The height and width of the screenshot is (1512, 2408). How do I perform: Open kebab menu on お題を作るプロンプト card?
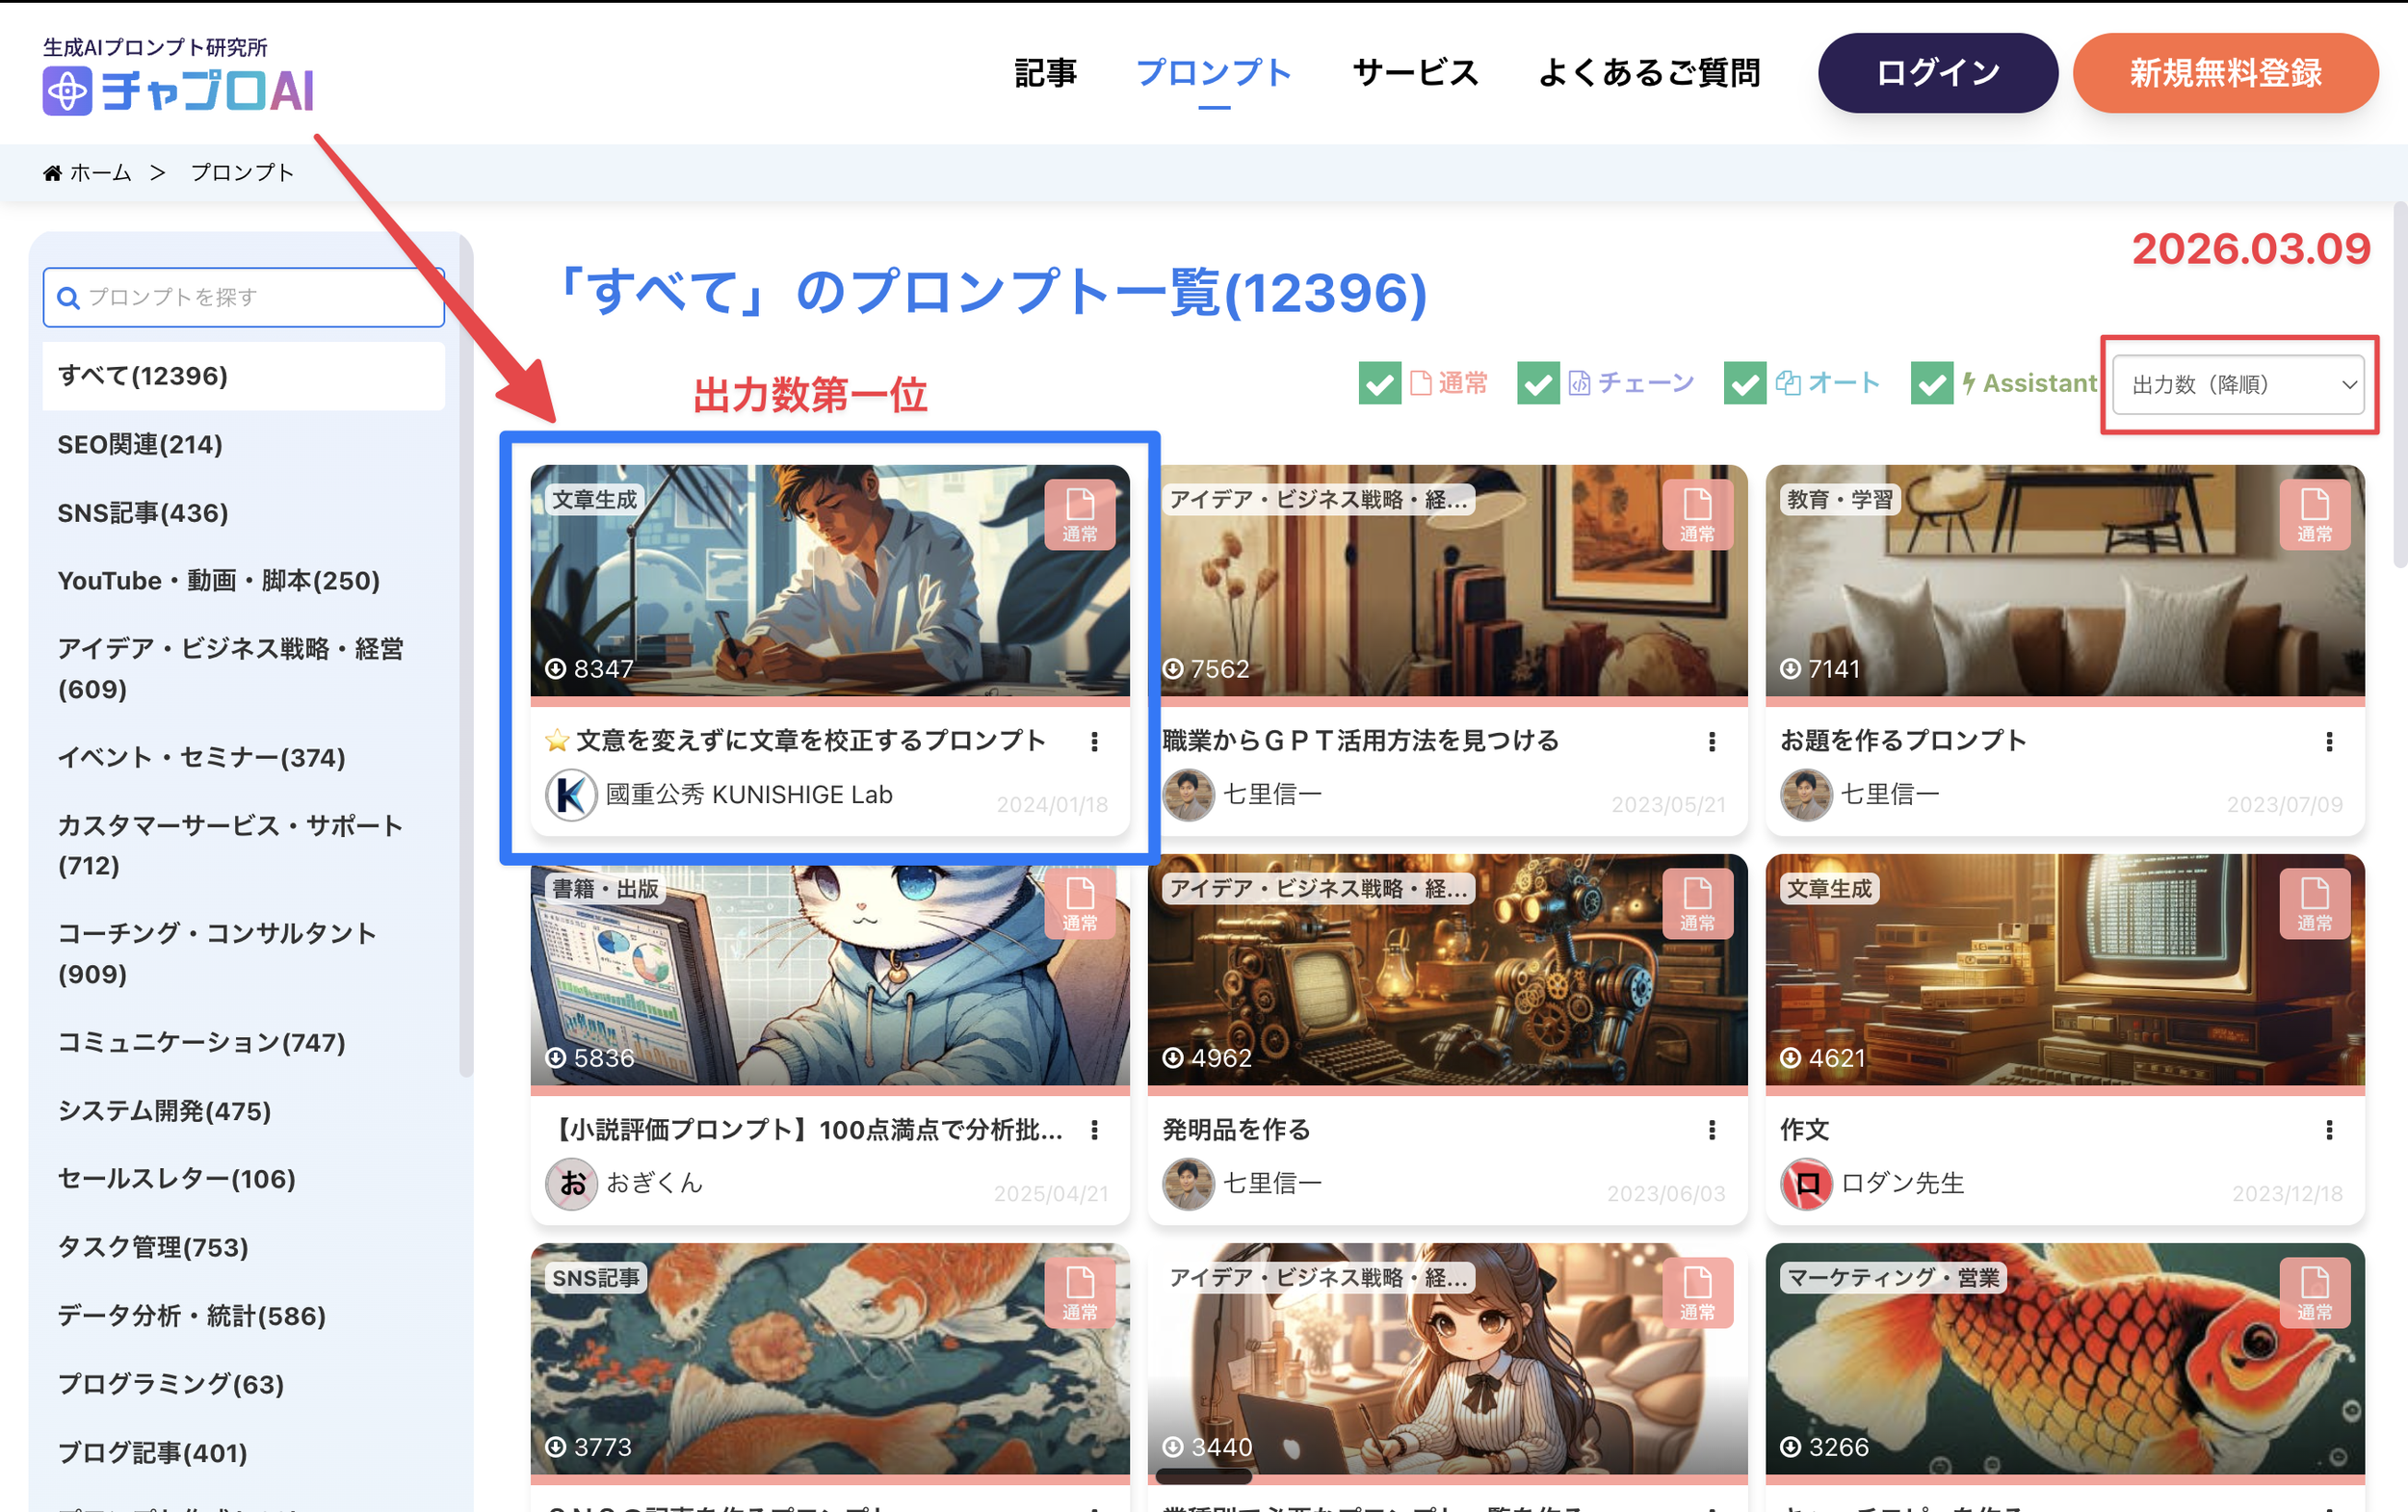coord(2329,741)
